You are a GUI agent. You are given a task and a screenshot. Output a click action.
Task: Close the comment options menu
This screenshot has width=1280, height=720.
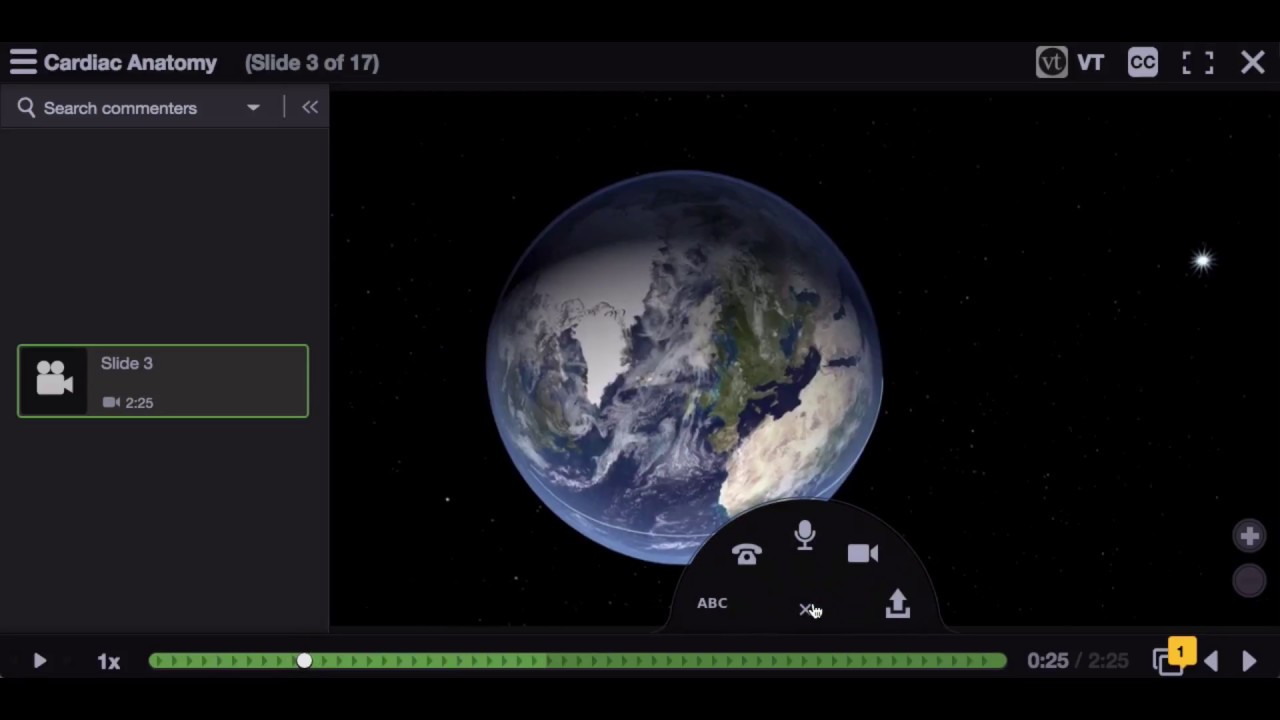pyautogui.click(x=806, y=609)
